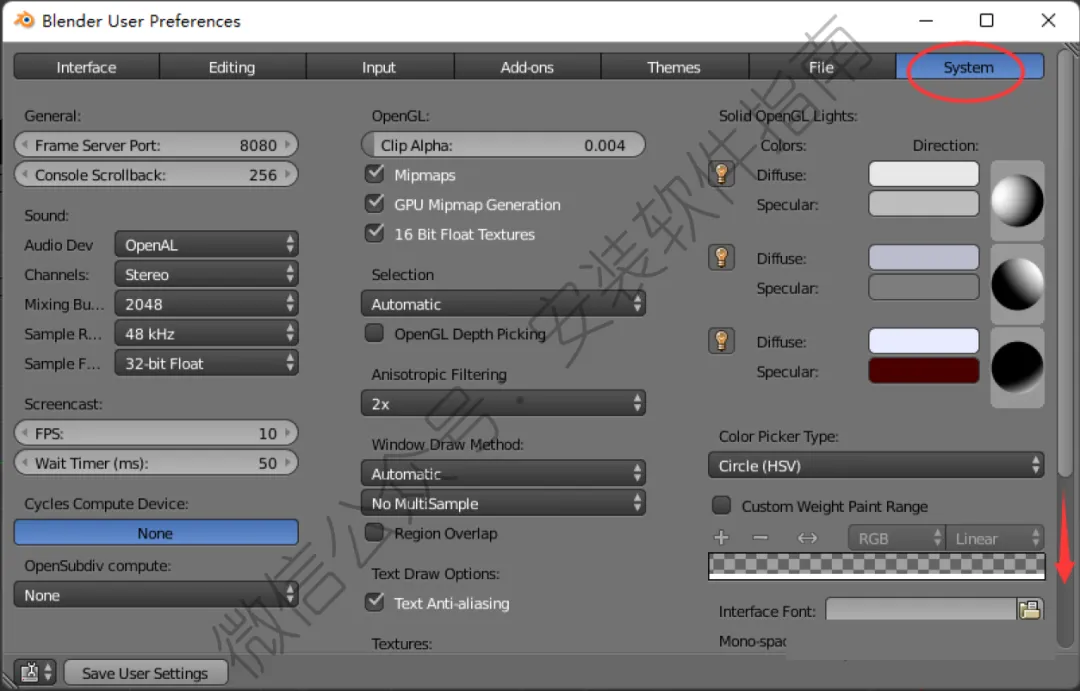Open Window Draw Method Automatic dropdown
This screenshot has width=1080, height=691.
pyautogui.click(x=503, y=473)
